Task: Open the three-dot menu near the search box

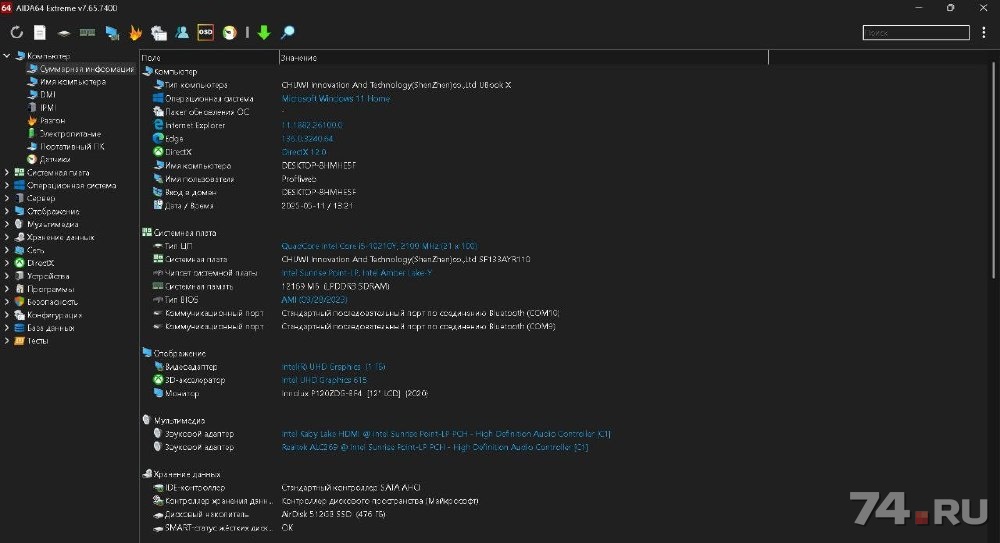Action: click(984, 33)
